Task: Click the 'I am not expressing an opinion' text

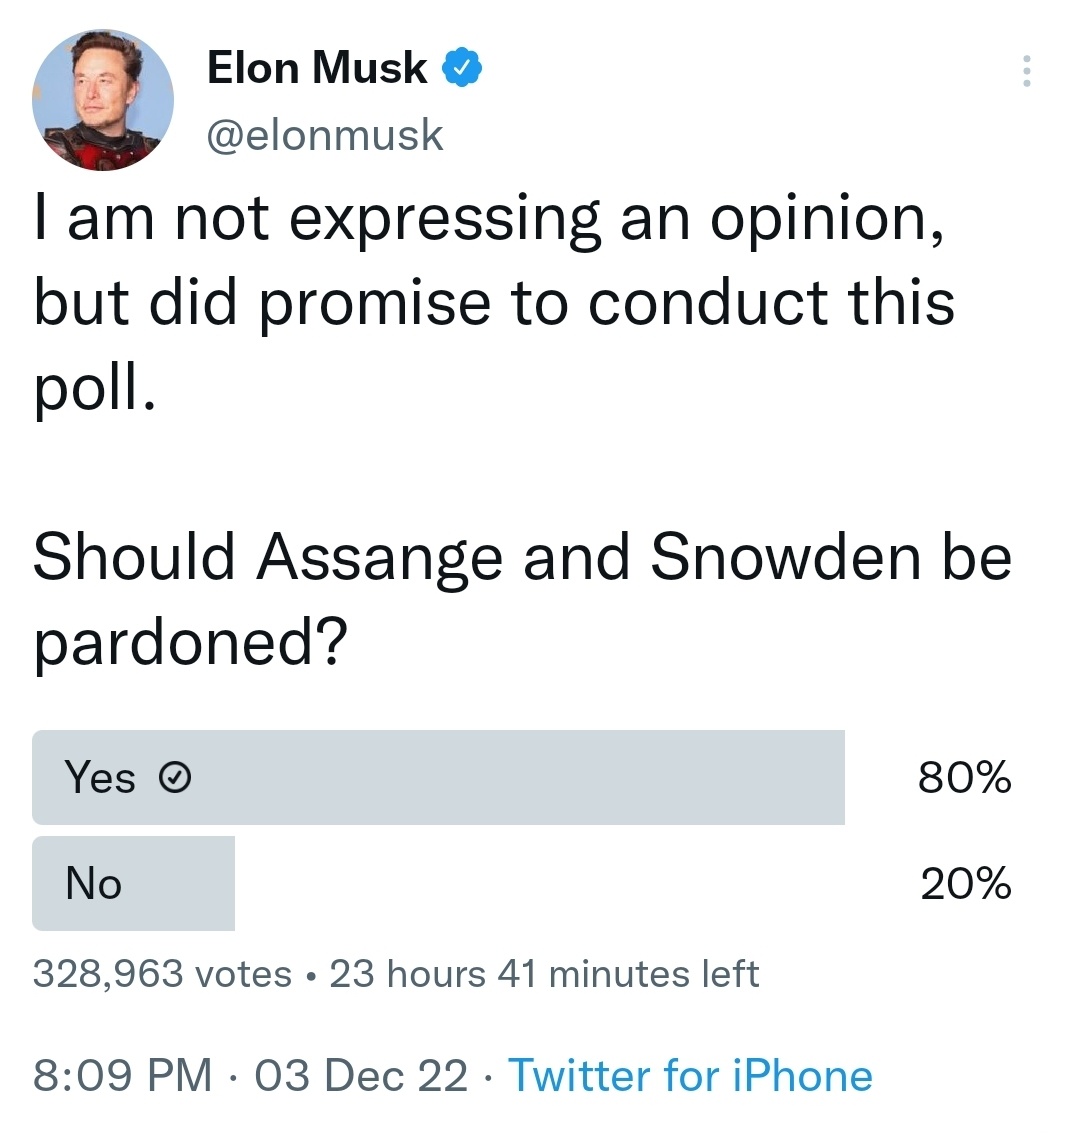Action: (489, 220)
